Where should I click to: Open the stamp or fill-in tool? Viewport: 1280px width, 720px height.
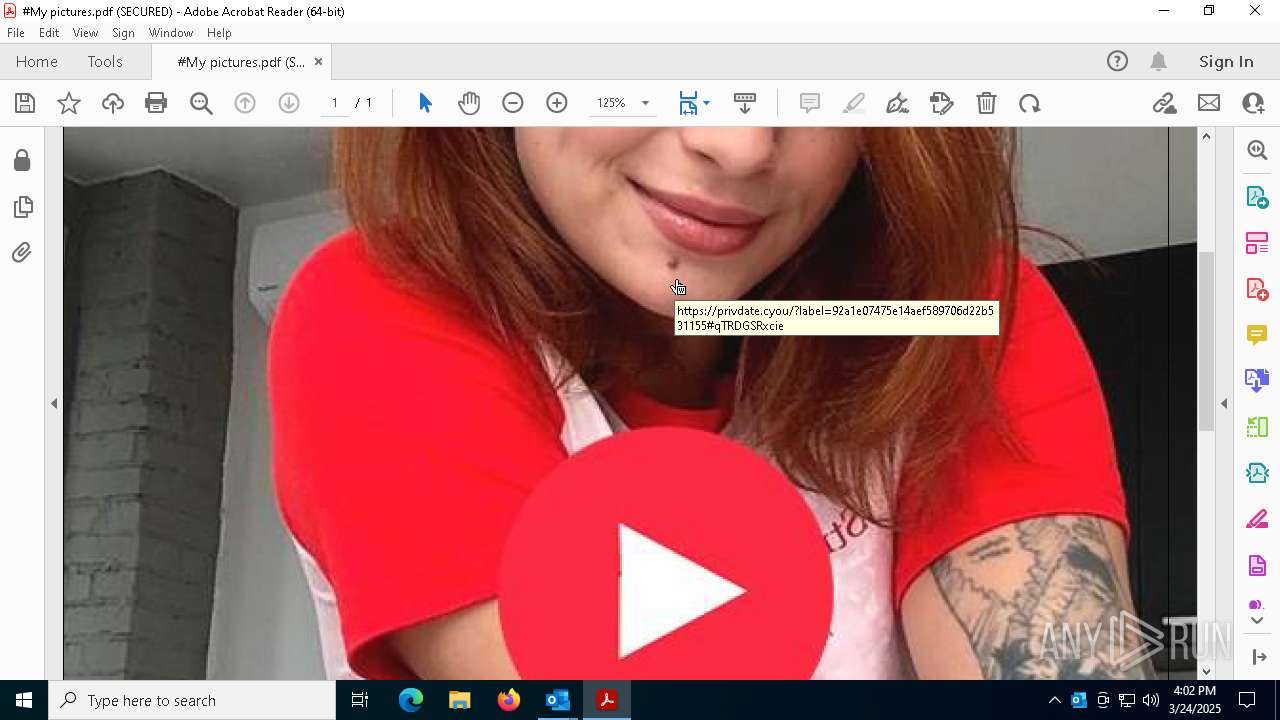click(941, 103)
